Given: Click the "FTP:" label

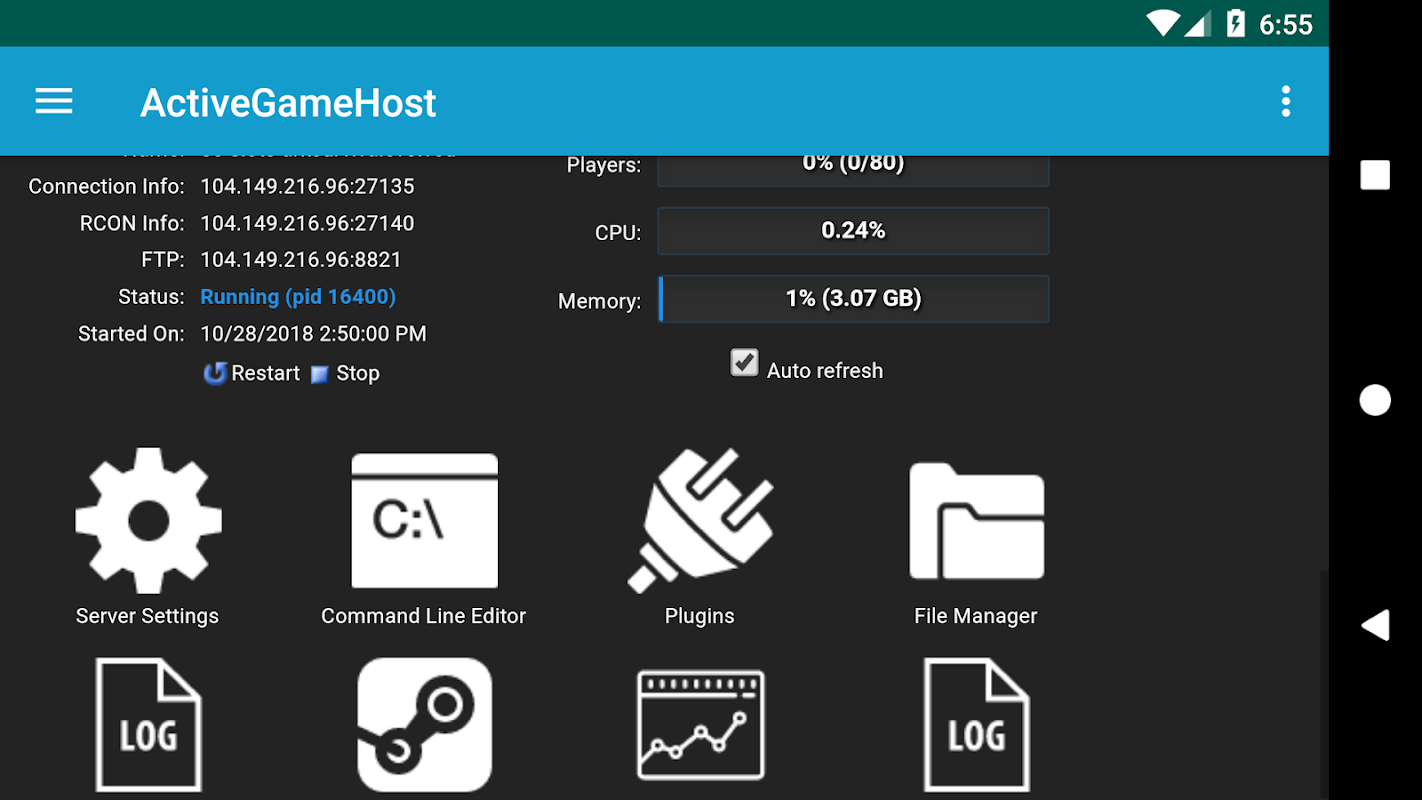Looking at the screenshot, I should [163, 260].
